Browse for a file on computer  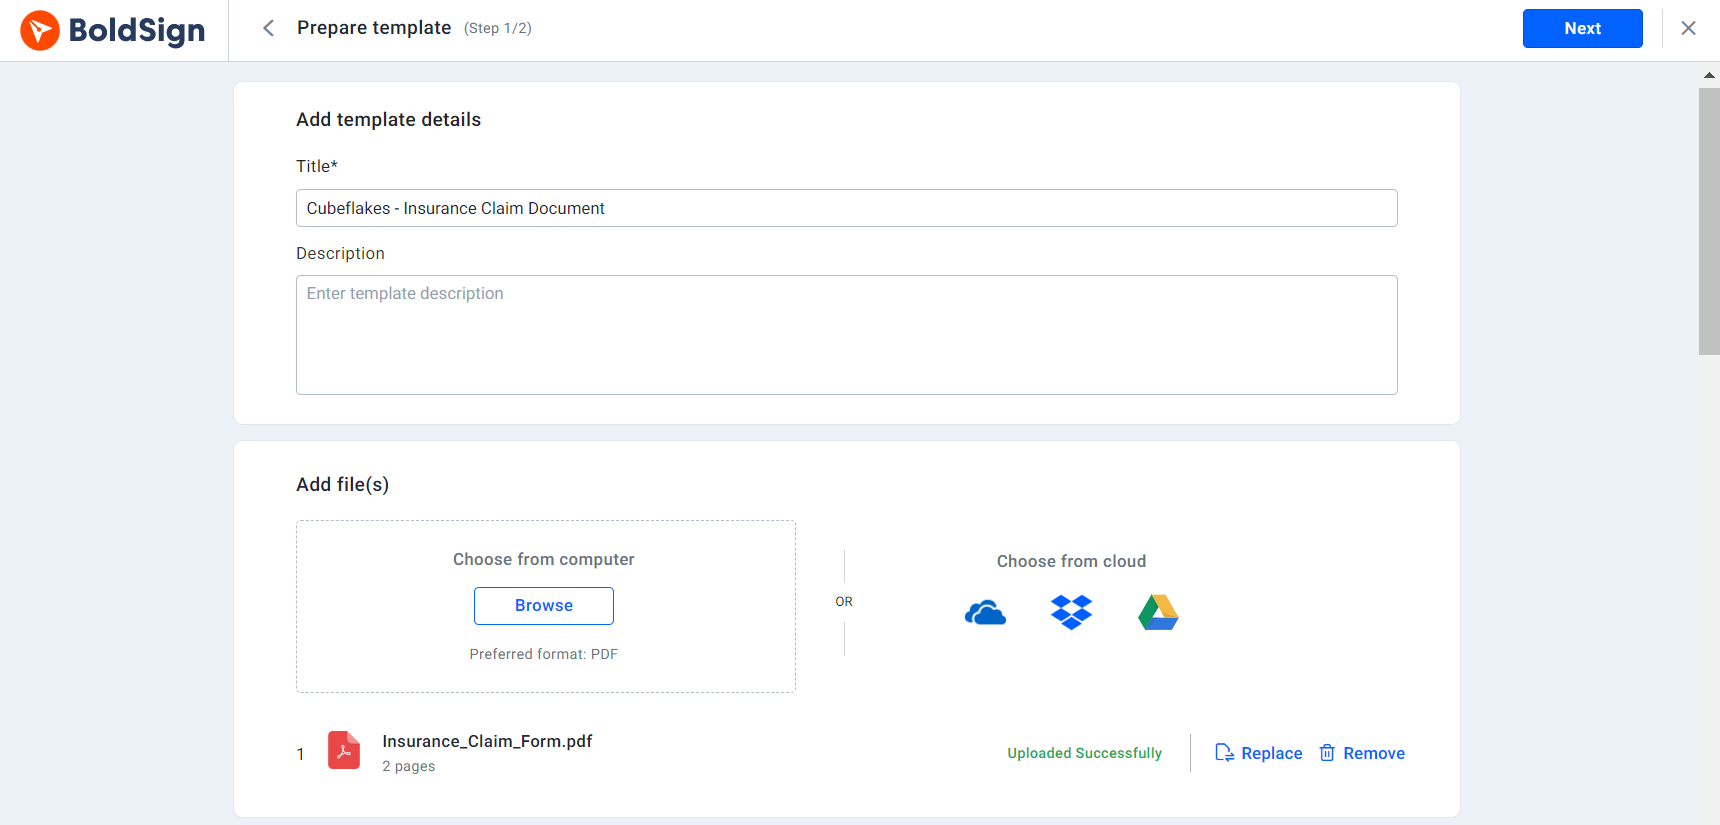[544, 606]
